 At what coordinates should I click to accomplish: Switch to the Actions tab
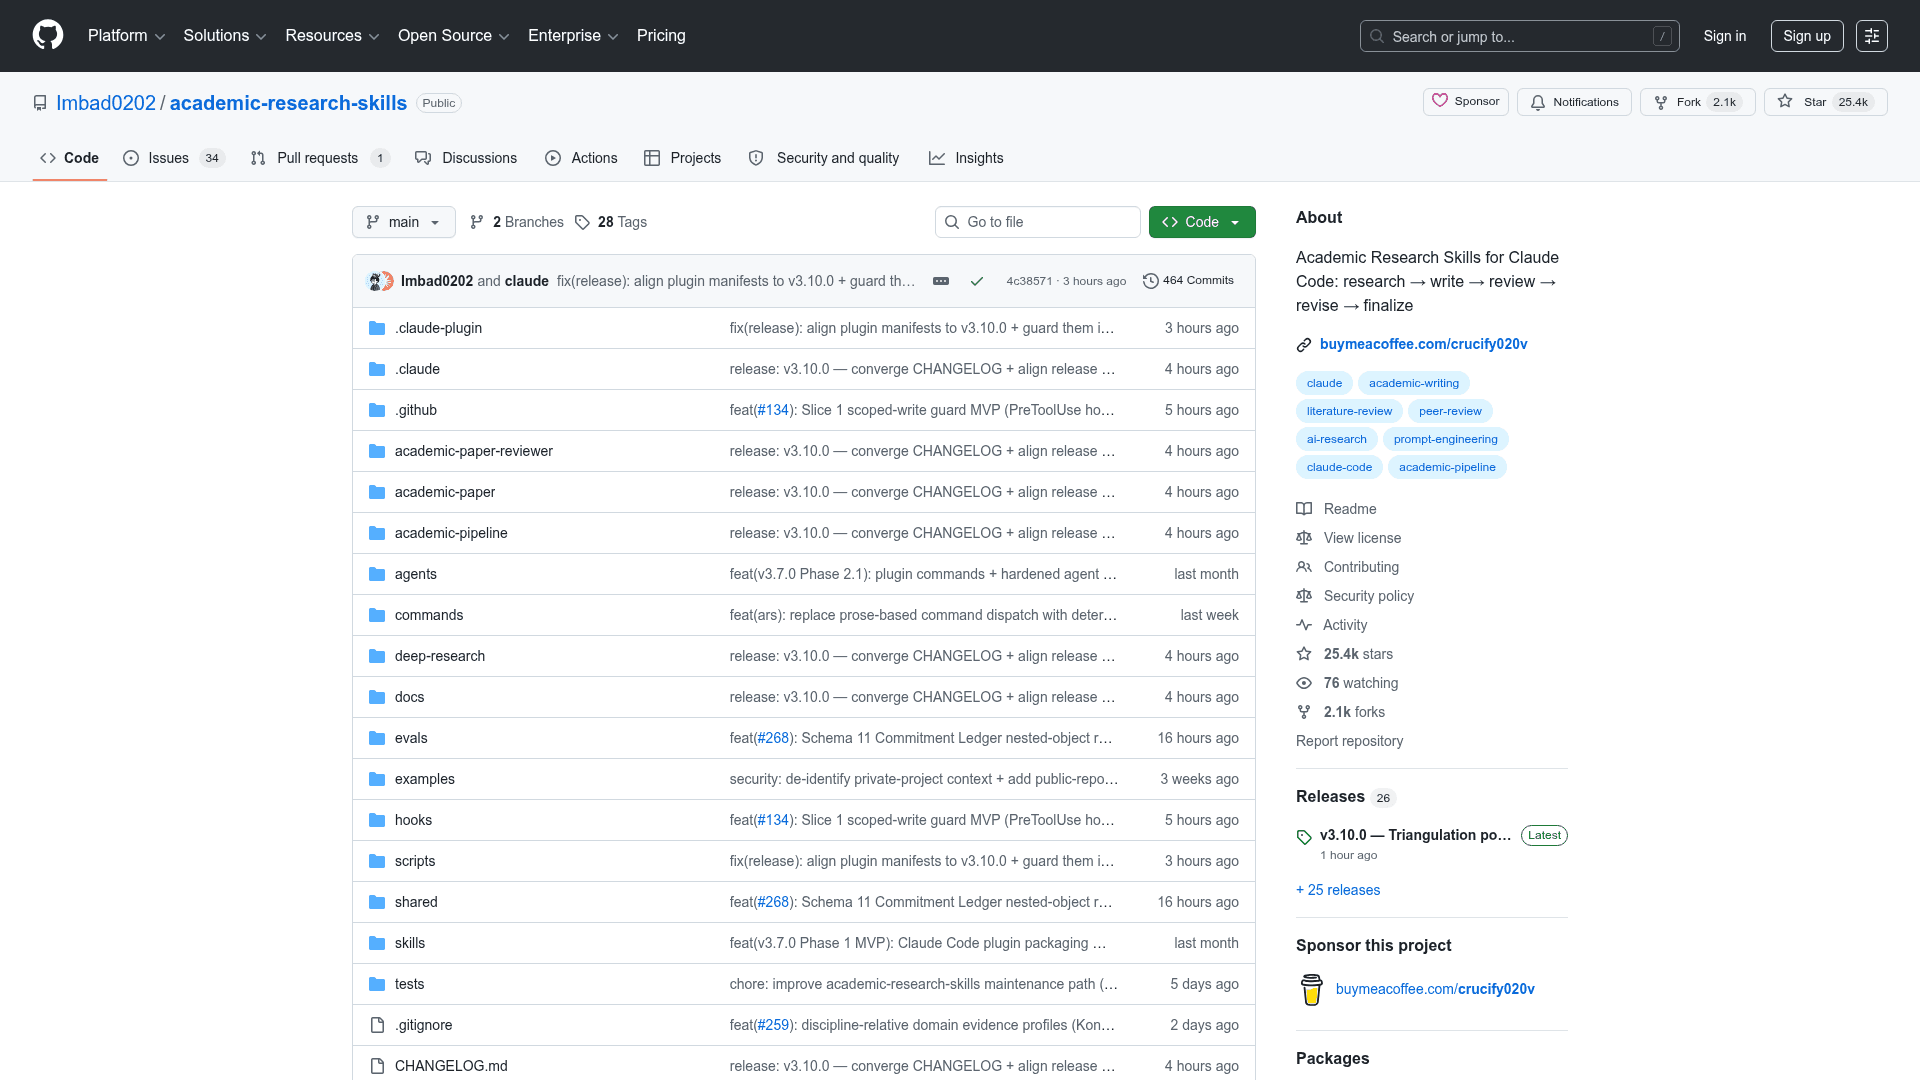coord(581,158)
